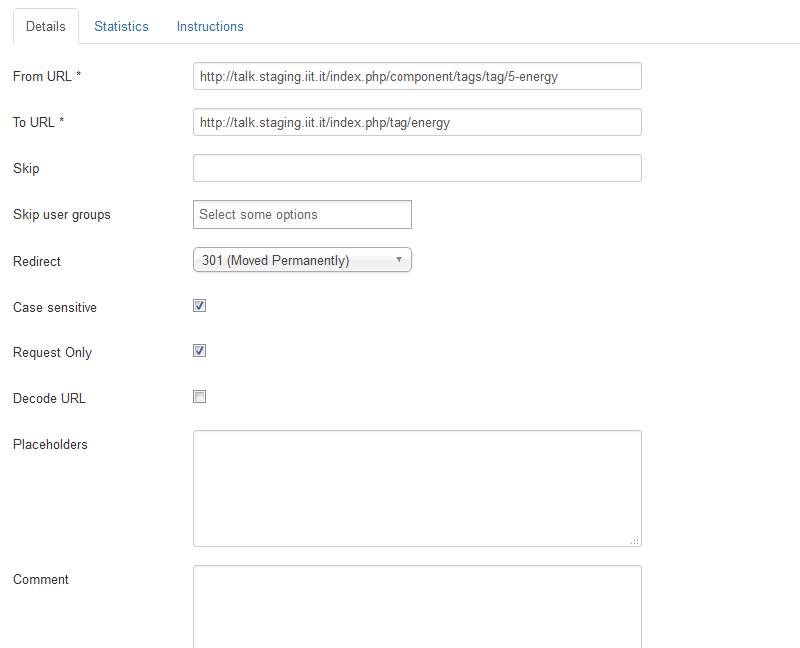Click the To URL input field
The height and width of the screenshot is (648, 800).
tap(417, 122)
